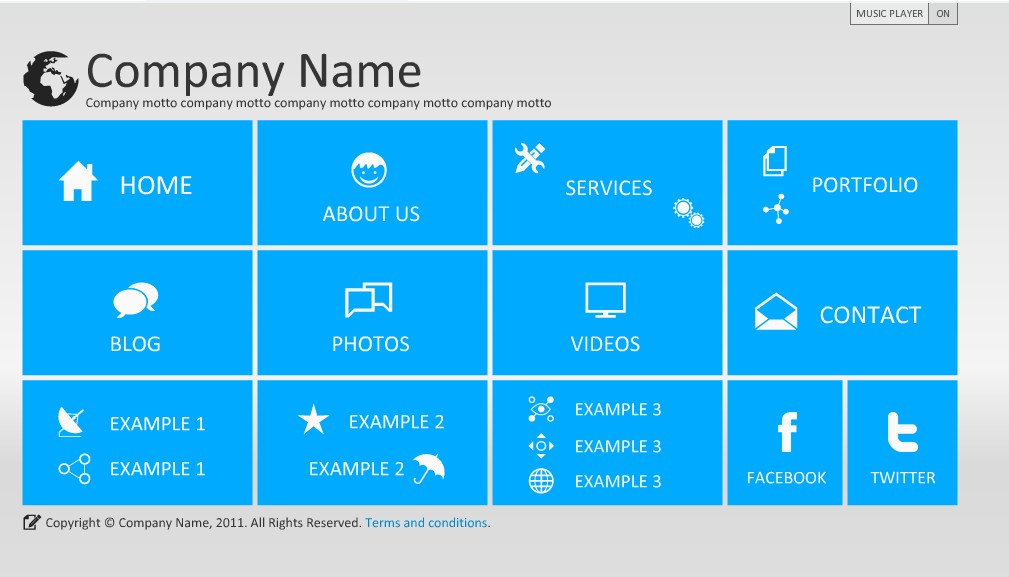Open the Photos menu tile
This screenshot has height=577, width=1009.
(x=372, y=313)
